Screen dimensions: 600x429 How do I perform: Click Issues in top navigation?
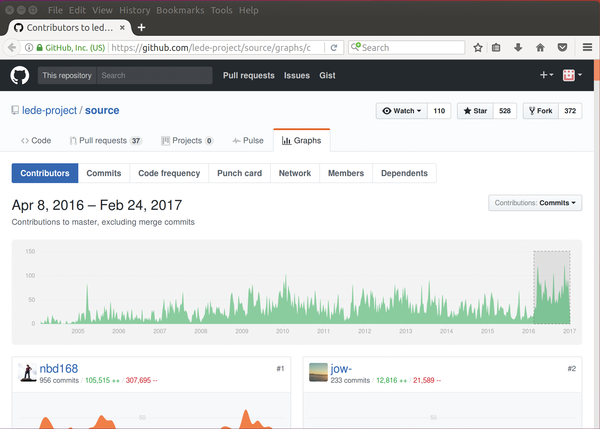point(297,75)
